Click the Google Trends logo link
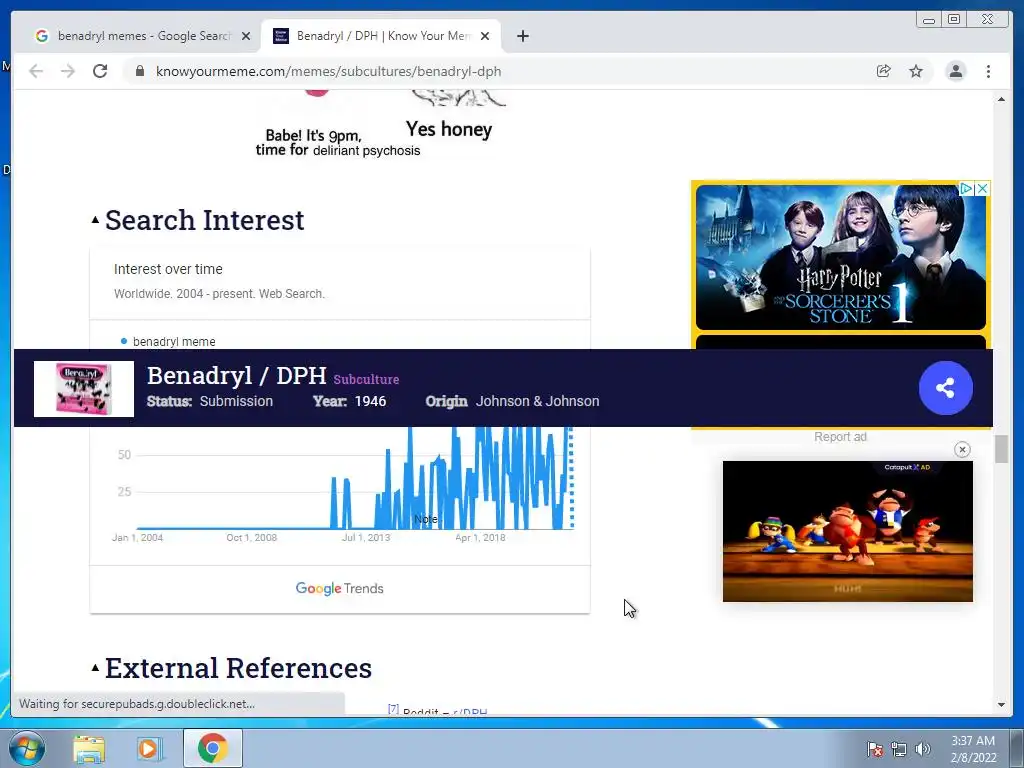The image size is (1024, 768). coord(340,588)
